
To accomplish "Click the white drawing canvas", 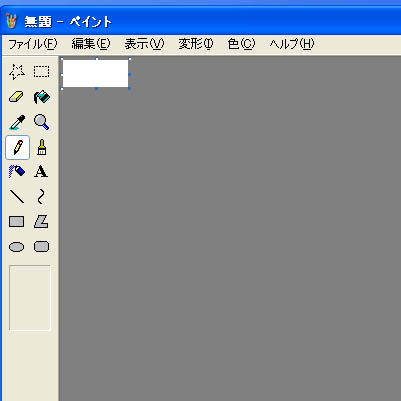I will point(95,73).
